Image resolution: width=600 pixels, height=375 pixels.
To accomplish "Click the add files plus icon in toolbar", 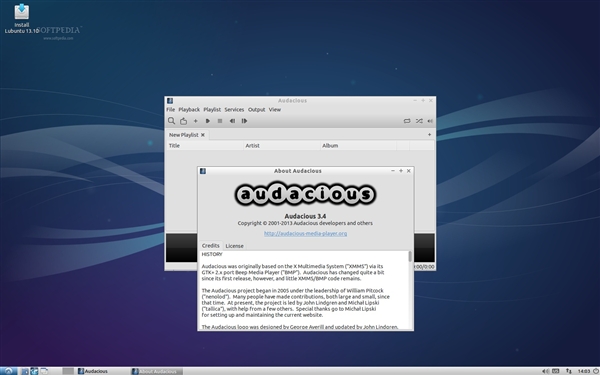I will pyautogui.click(x=196, y=121).
